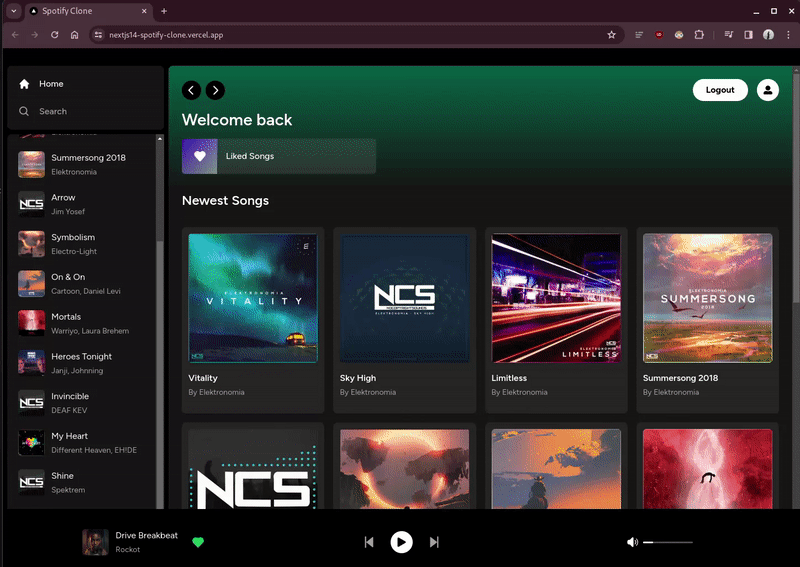The height and width of the screenshot is (567, 800).
Task: Select Limitless song card
Action: pyautogui.click(x=556, y=320)
